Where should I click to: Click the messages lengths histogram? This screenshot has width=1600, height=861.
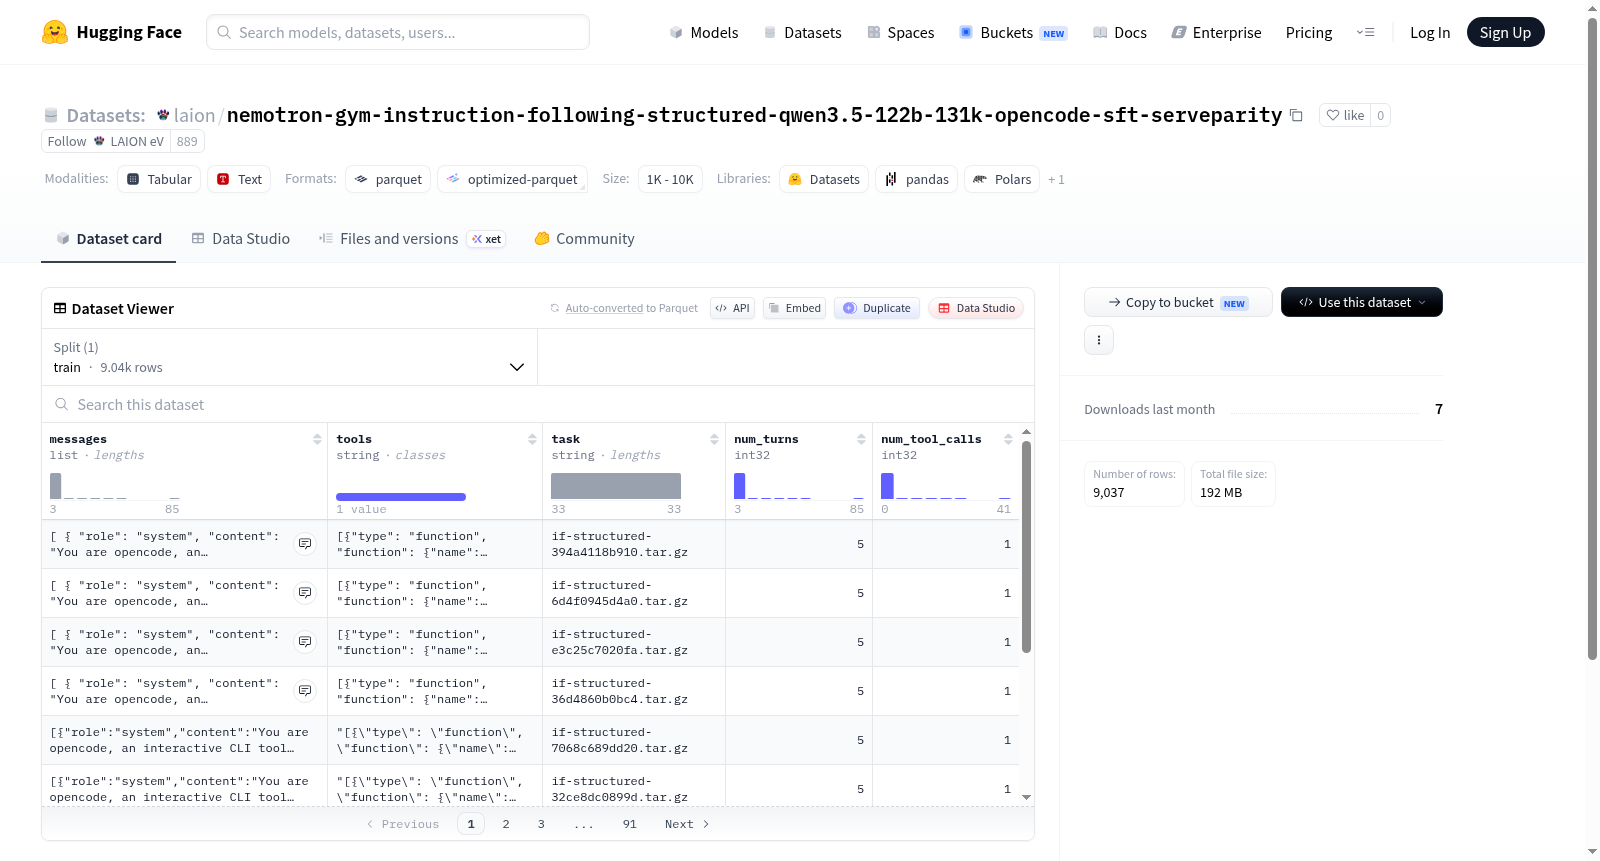click(x=115, y=486)
